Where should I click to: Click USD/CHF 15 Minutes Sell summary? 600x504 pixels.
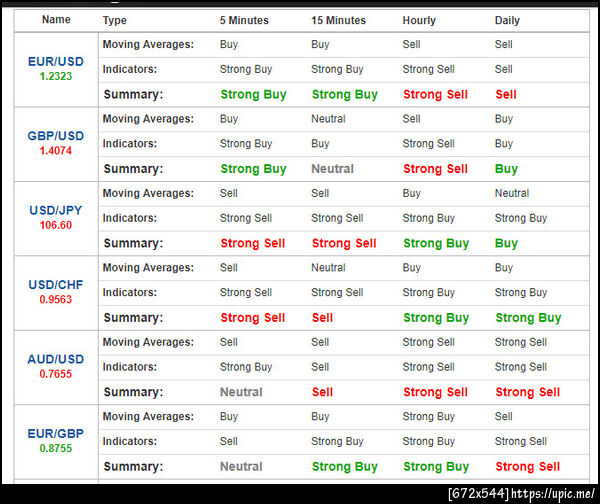322,318
